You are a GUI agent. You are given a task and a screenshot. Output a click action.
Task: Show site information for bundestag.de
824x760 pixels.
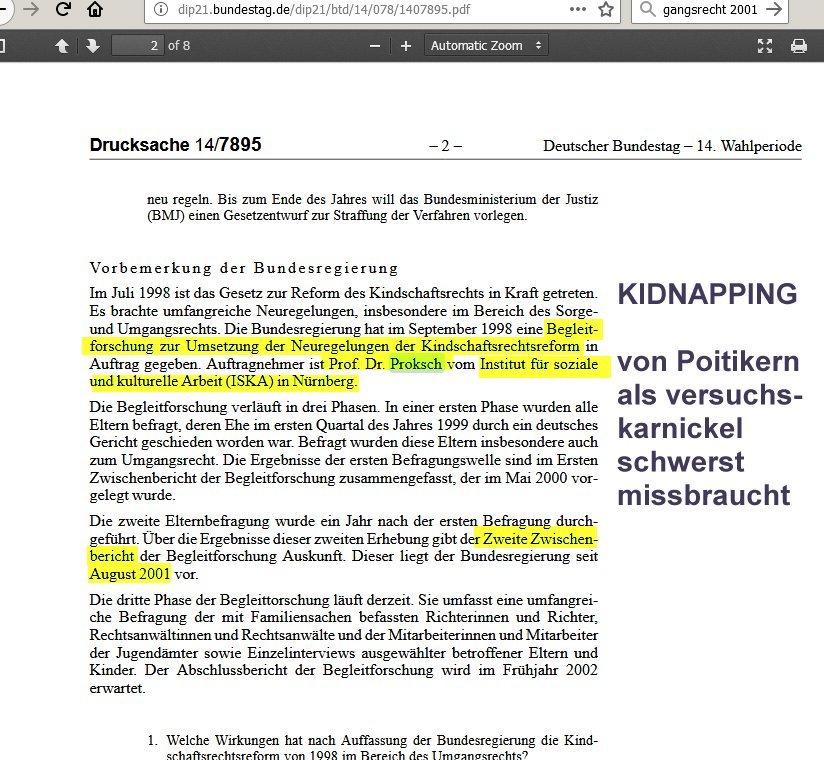tap(161, 9)
